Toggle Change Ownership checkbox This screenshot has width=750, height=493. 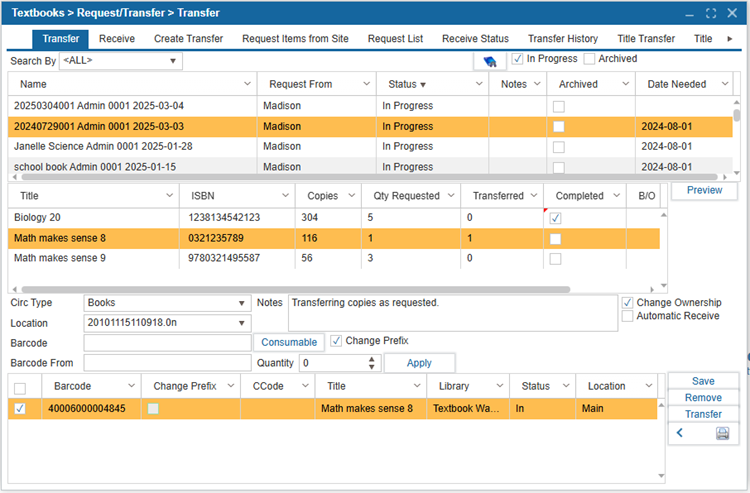click(627, 303)
